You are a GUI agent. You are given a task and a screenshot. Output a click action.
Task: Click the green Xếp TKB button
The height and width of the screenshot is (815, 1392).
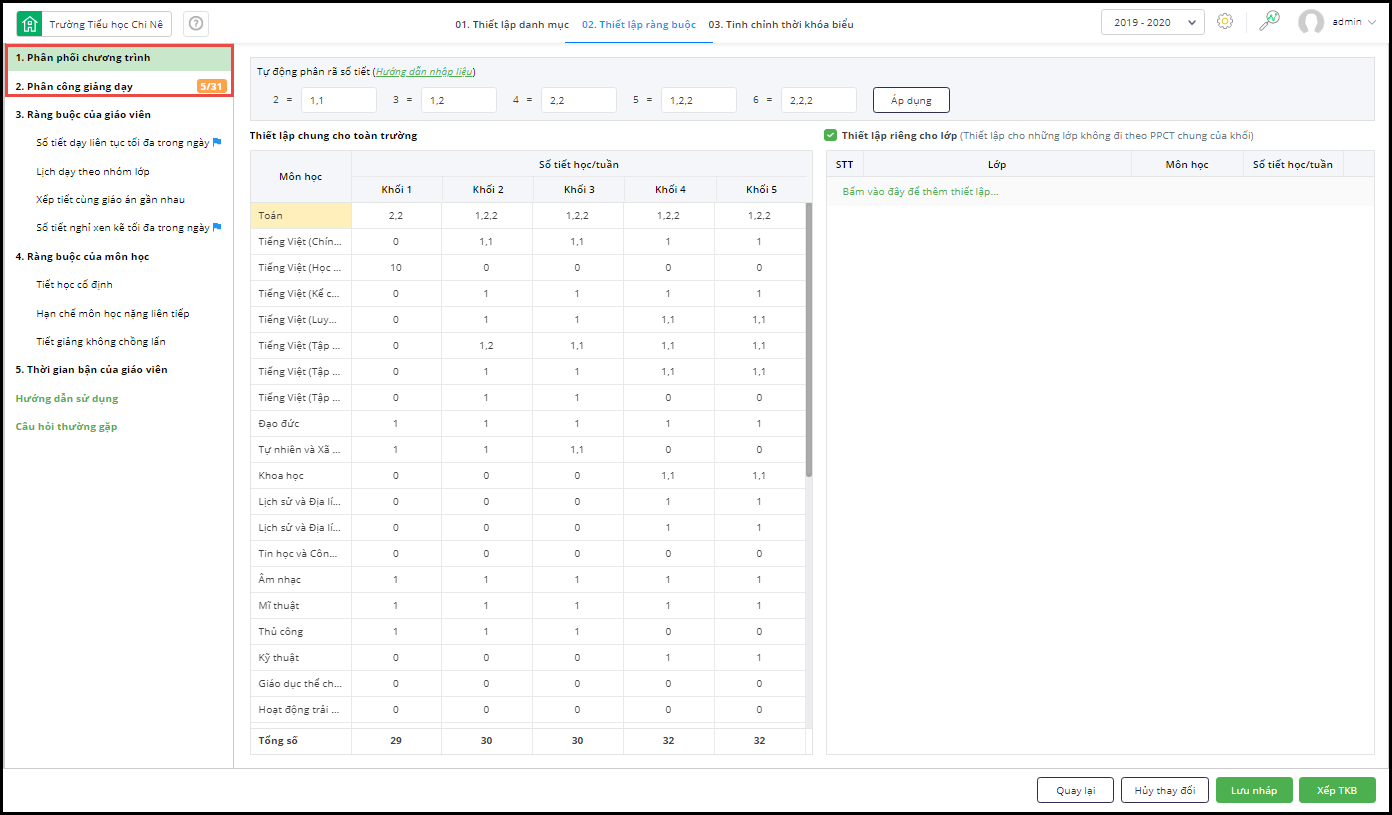tap(1336, 790)
